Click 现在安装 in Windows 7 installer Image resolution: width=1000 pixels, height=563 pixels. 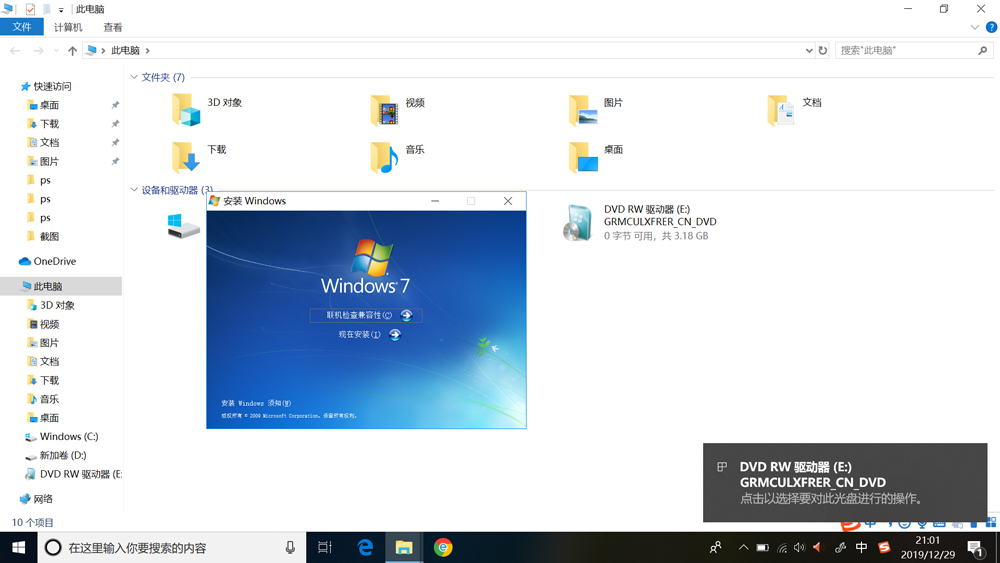369,335
